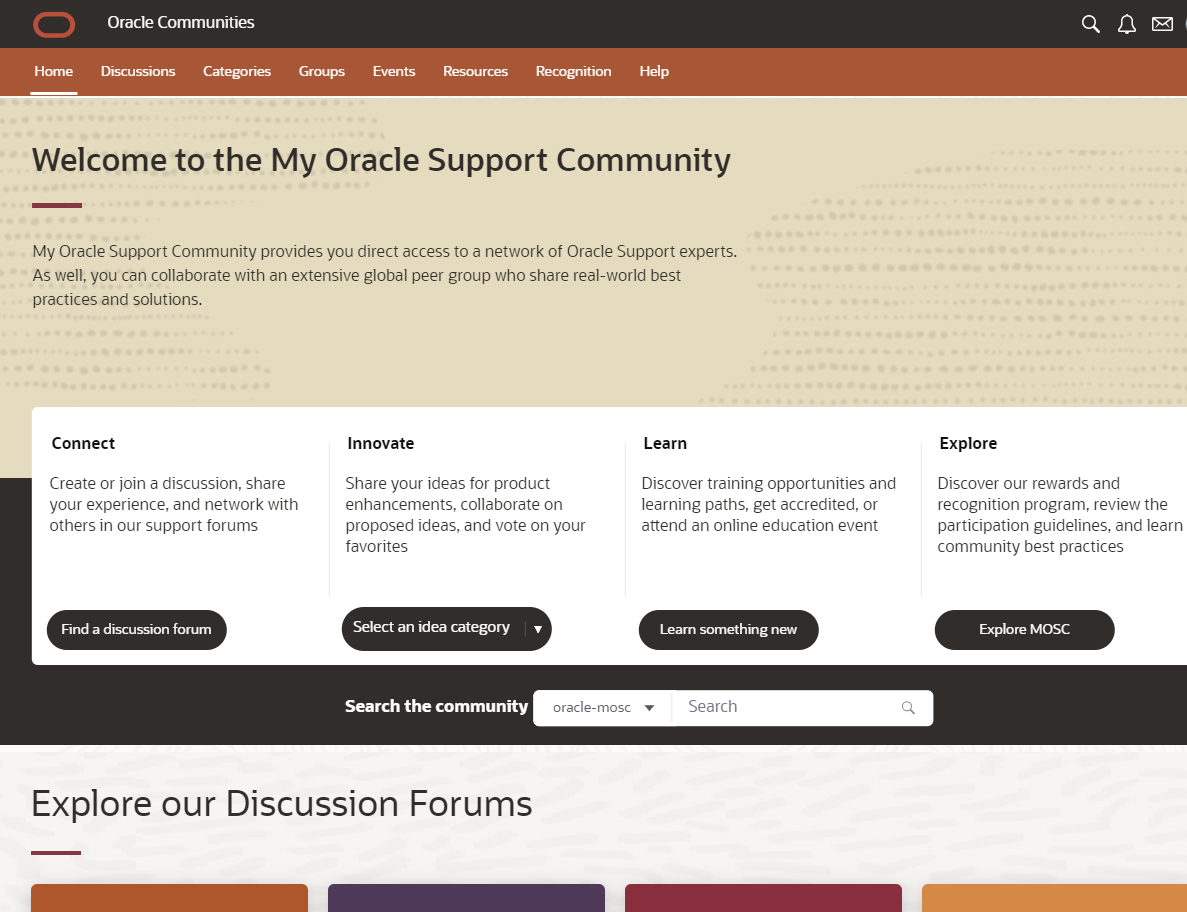Screen dimensions: 1187x912
Task: Click the Oracle logo icon
Action: click(x=54, y=24)
